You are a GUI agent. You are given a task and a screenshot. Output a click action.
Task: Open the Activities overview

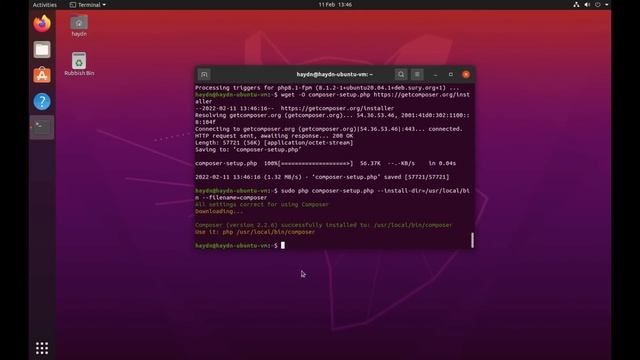[x=44, y=5]
